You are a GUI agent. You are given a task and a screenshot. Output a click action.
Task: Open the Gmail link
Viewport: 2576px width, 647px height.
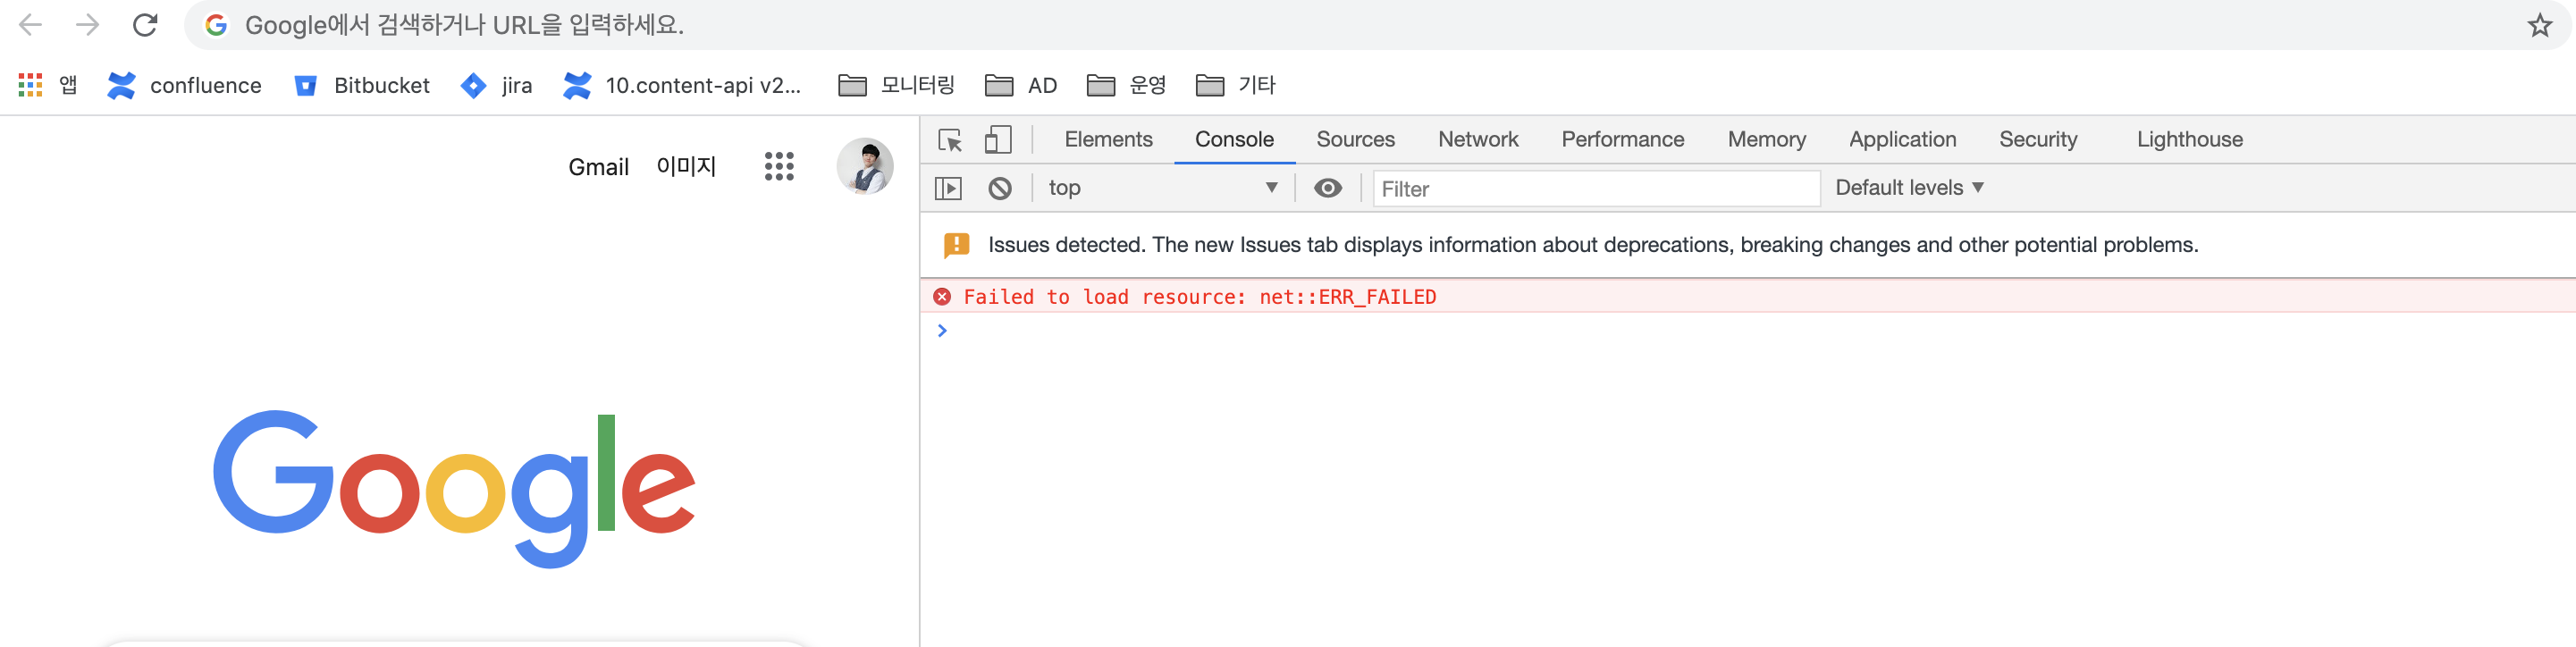[598, 167]
